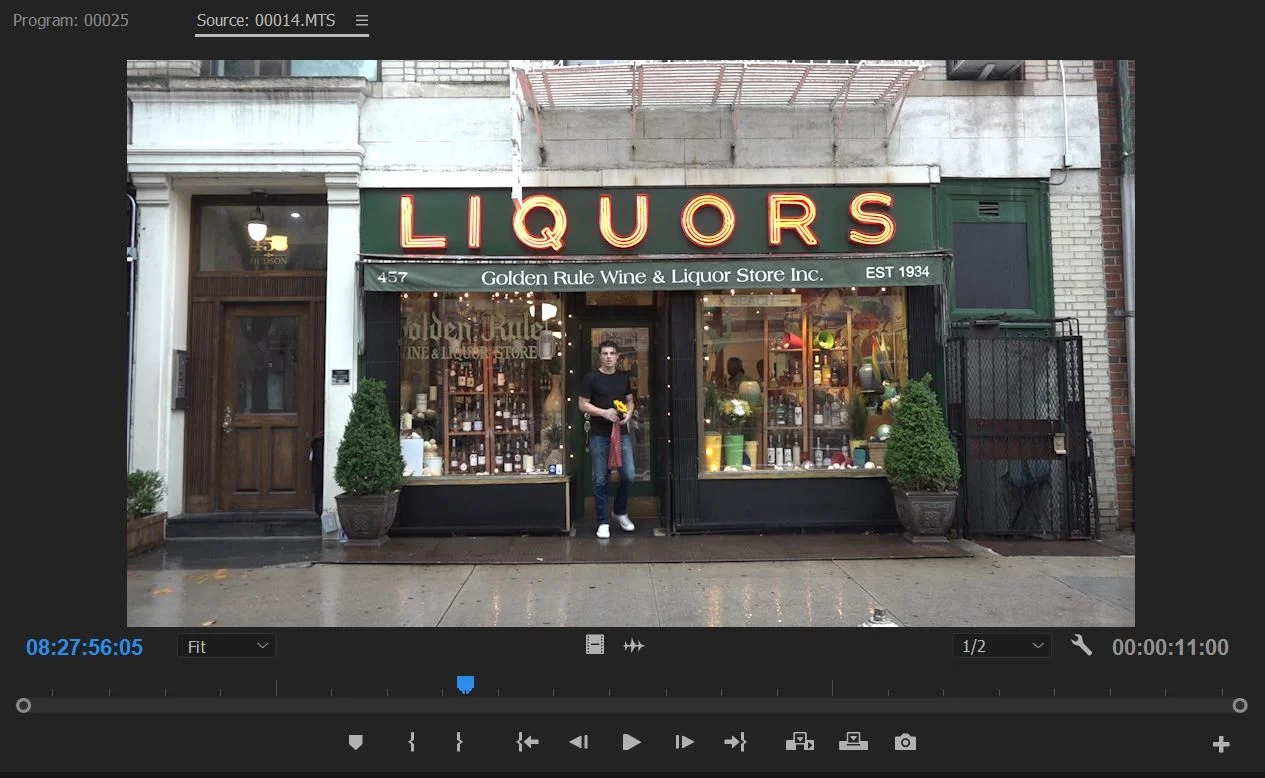Click the Drag Video Only filmstrip icon
Screen dimensions: 1265x778
595,645
